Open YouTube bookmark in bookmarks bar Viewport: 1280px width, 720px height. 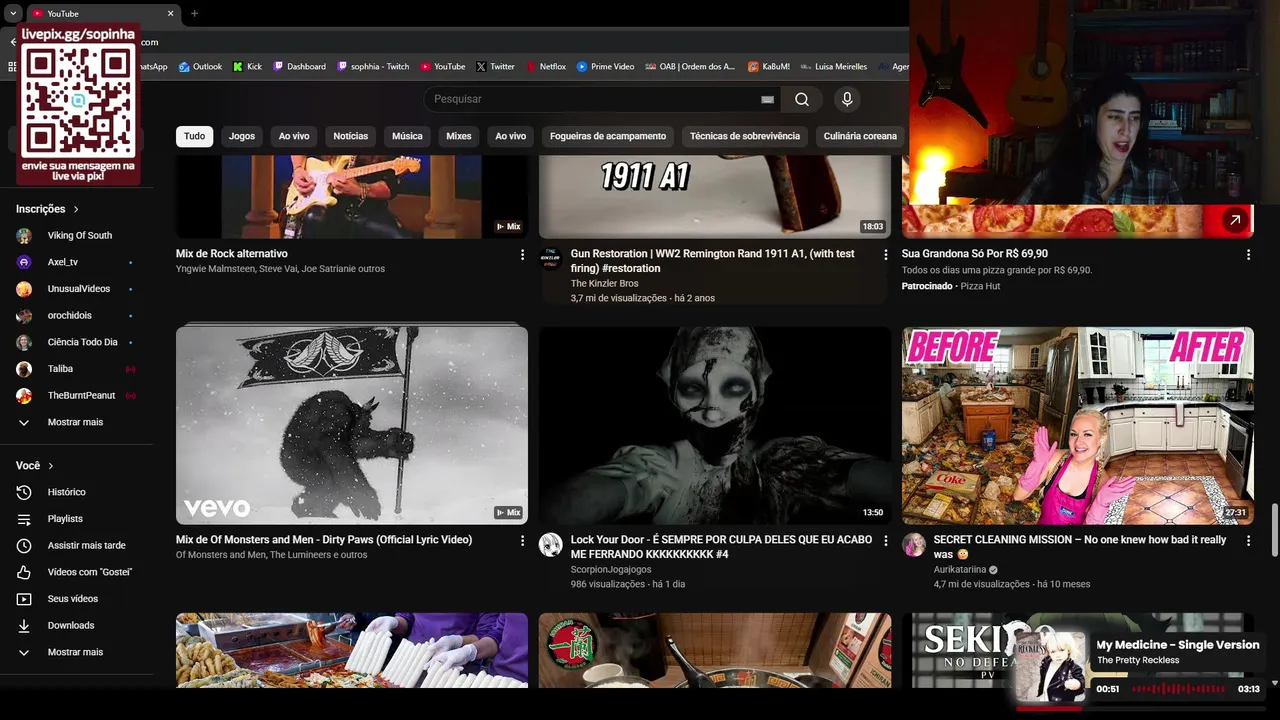(x=442, y=67)
